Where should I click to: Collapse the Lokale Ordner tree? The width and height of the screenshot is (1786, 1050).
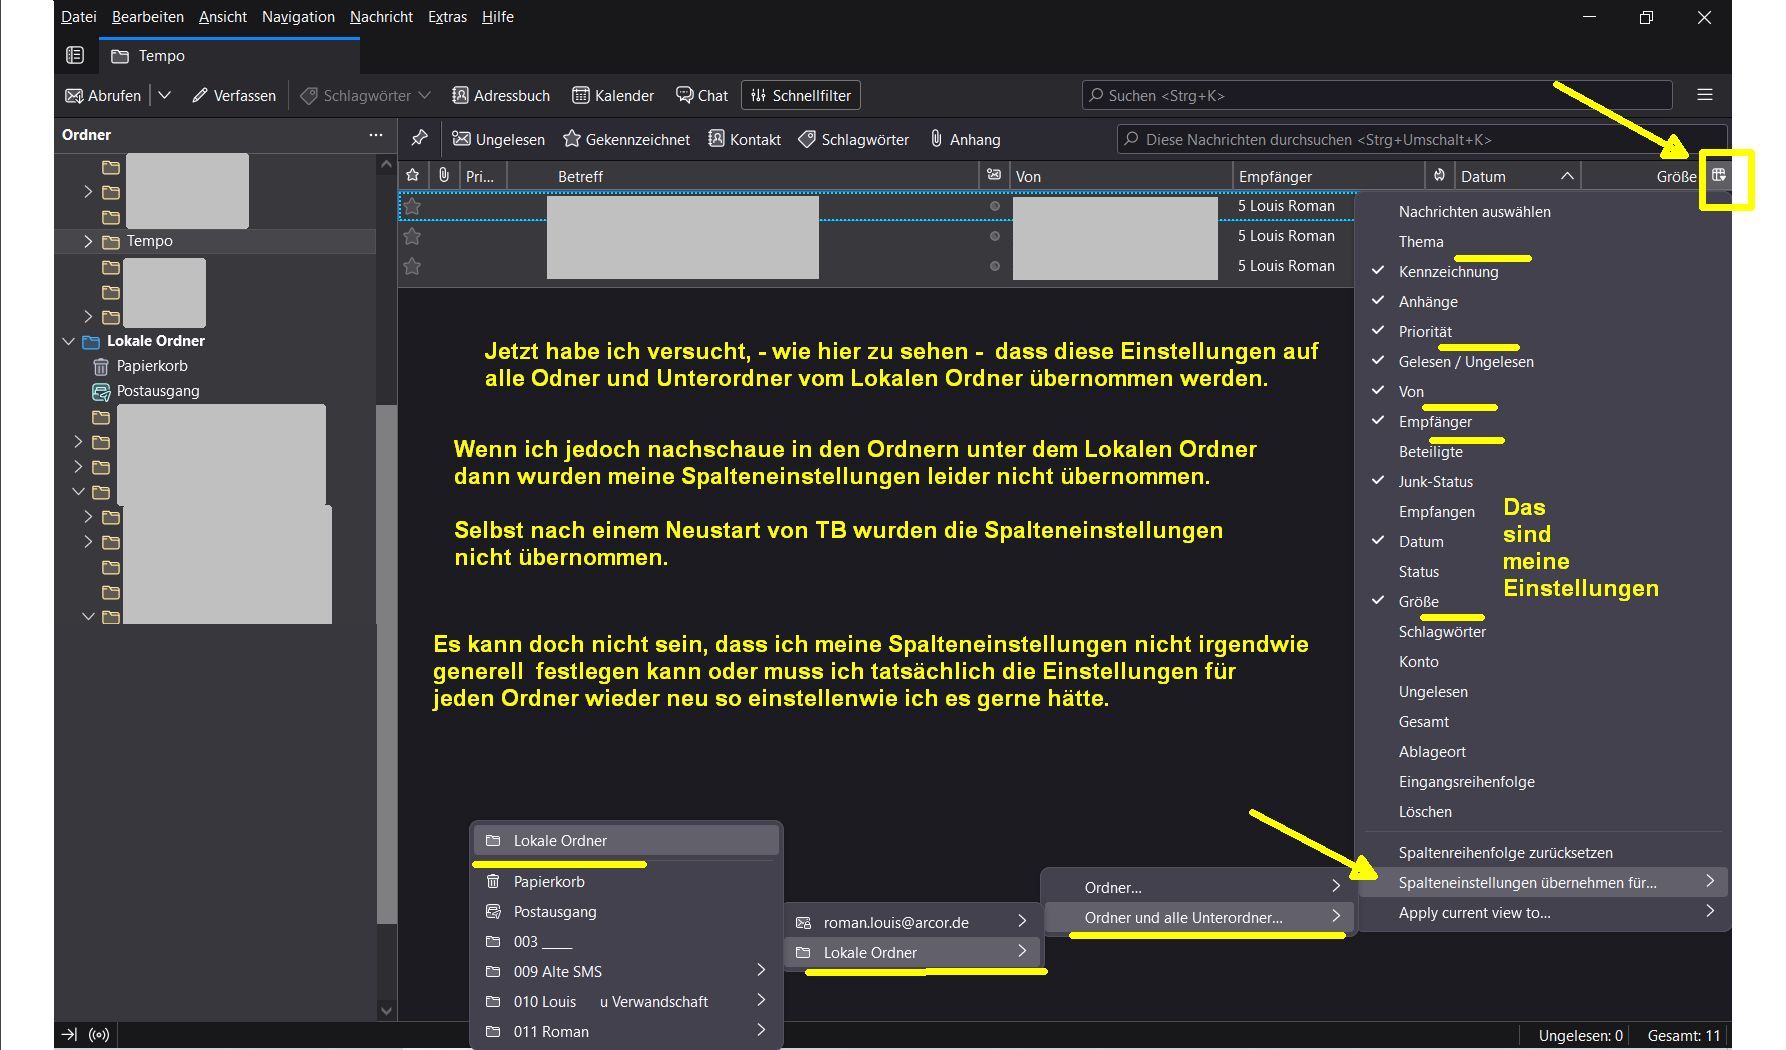pyautogui.click(x=68, y=341)
